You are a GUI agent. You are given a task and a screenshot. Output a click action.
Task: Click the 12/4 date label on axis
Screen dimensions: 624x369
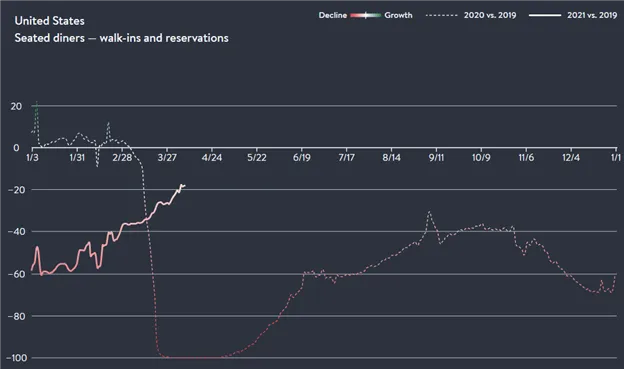tap(571, 158)
